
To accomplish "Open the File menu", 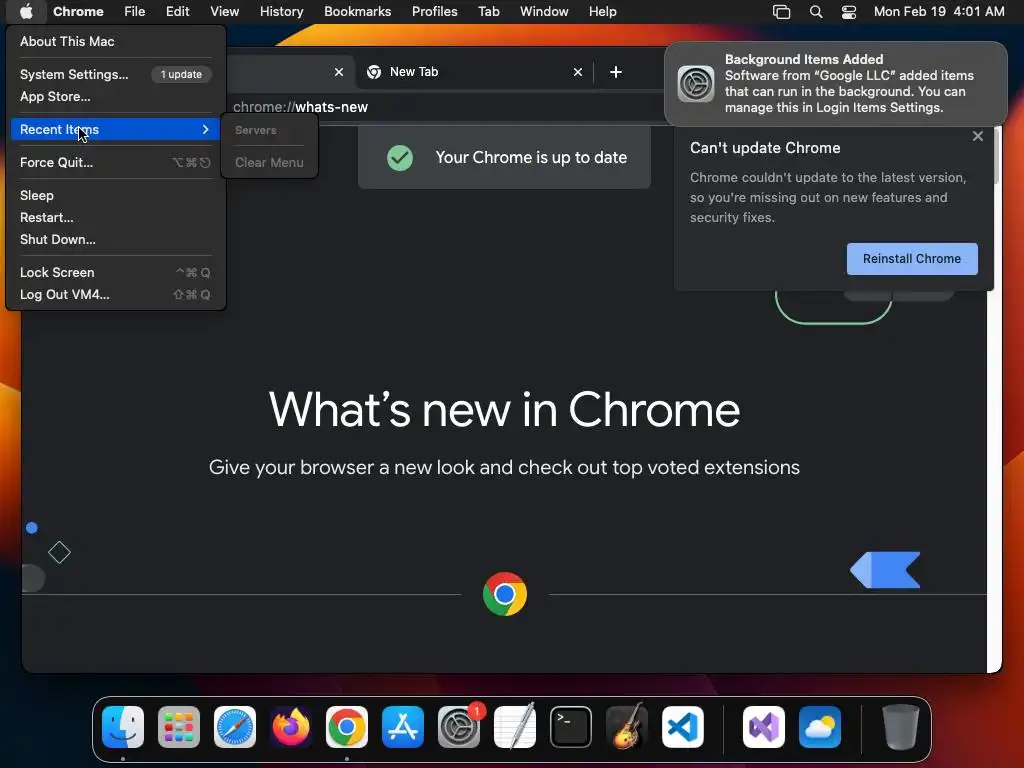I will pos(135,11).
